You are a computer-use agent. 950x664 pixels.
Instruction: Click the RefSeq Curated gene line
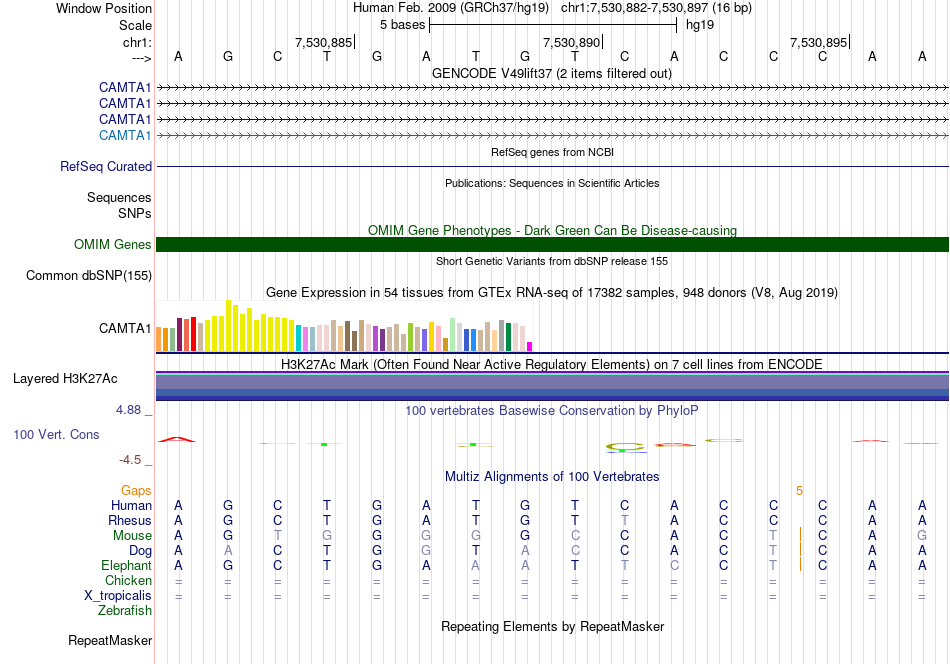coord(552,167)
